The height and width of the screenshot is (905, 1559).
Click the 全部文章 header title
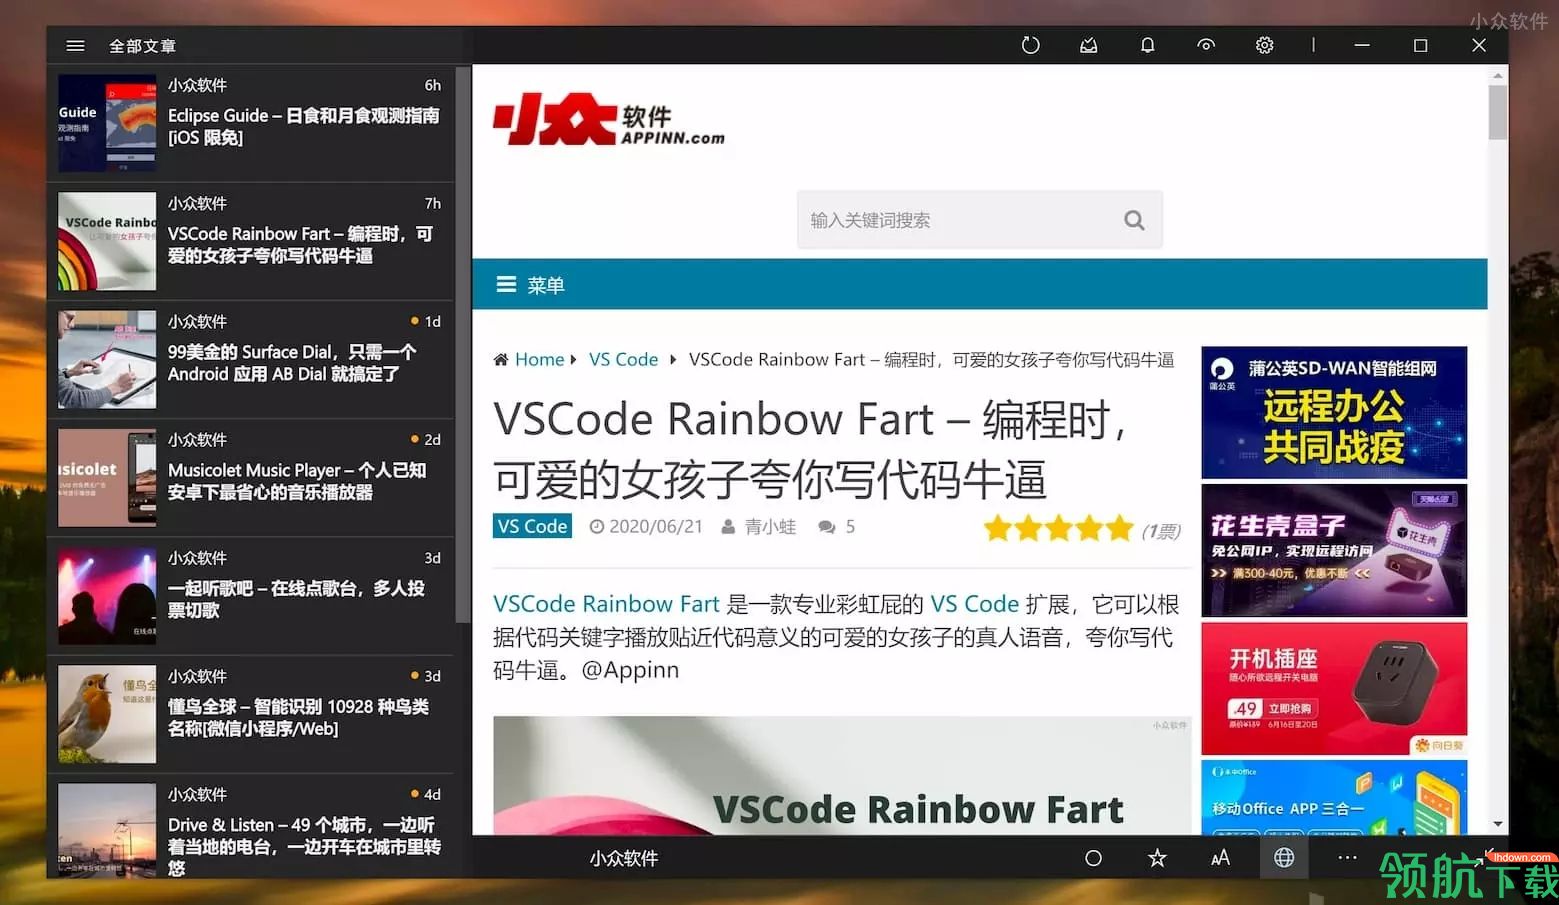(142, 46)
